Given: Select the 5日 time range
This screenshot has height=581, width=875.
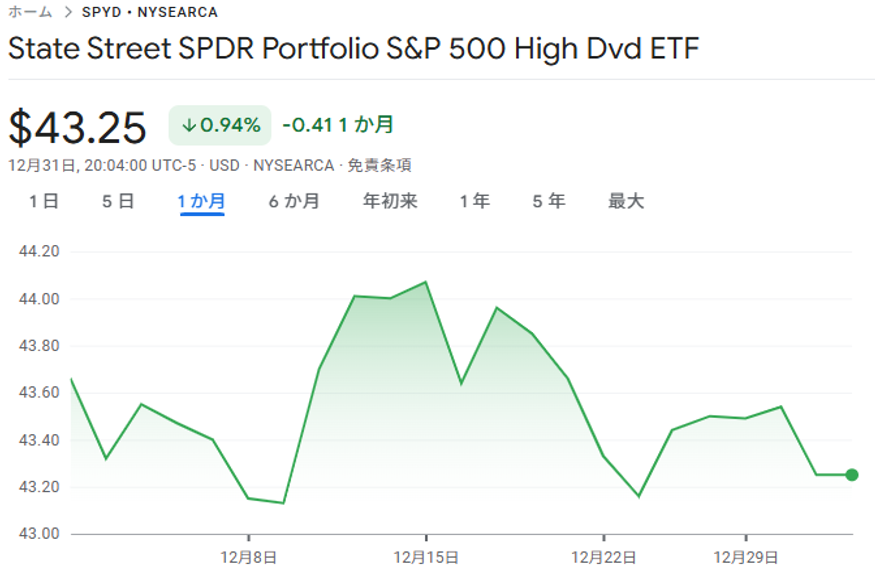Looking at the screenshot, I should click(x=118, y=201).
